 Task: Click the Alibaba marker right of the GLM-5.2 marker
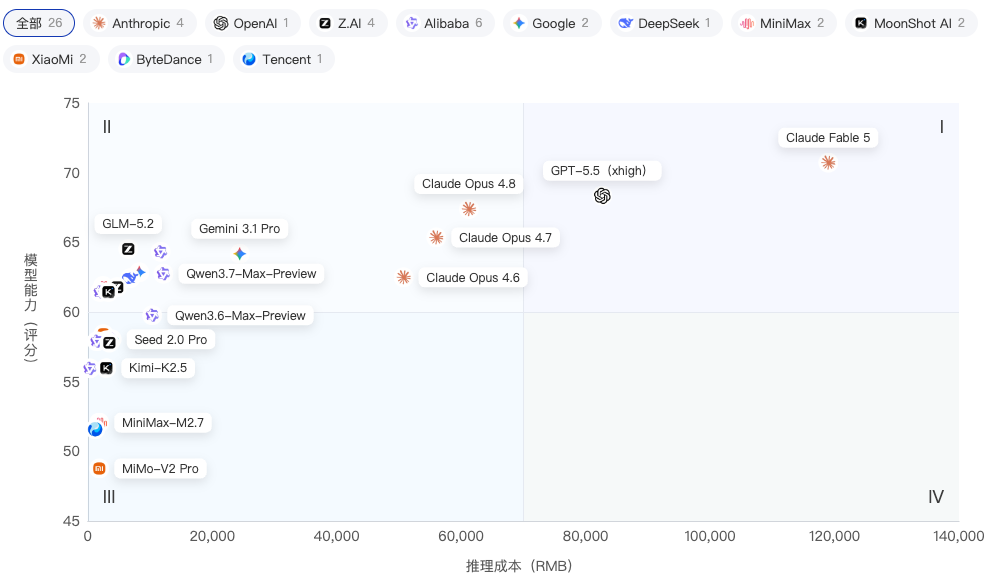click(x=160, y=252)
